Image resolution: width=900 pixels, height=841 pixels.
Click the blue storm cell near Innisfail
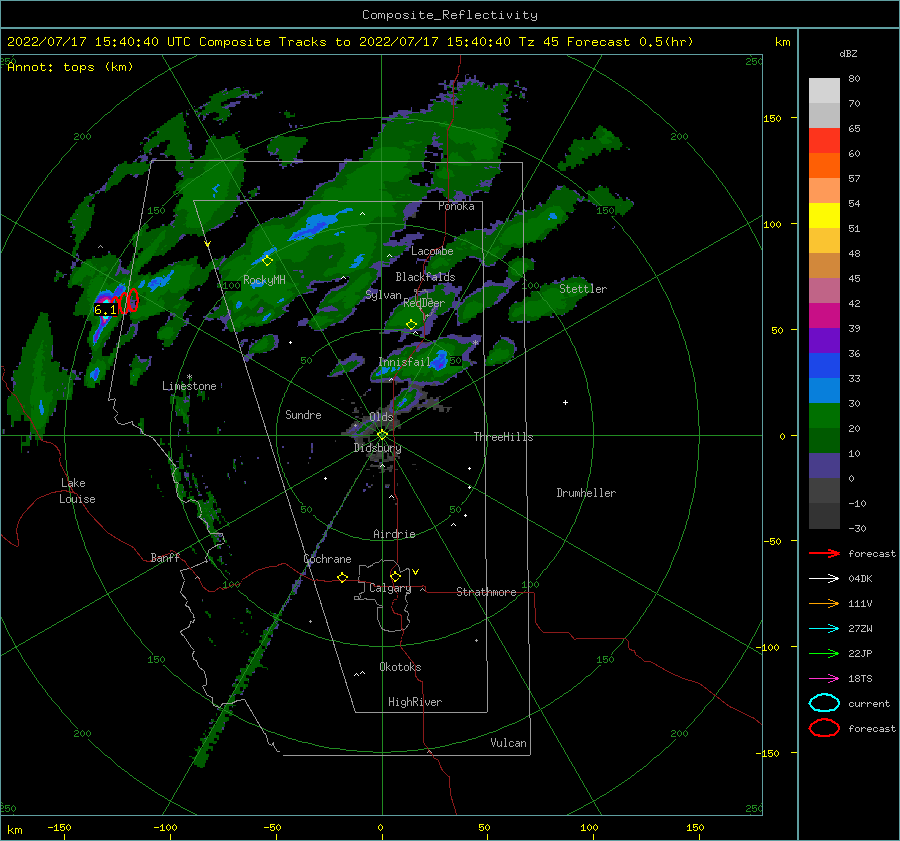tap(440, 360)
